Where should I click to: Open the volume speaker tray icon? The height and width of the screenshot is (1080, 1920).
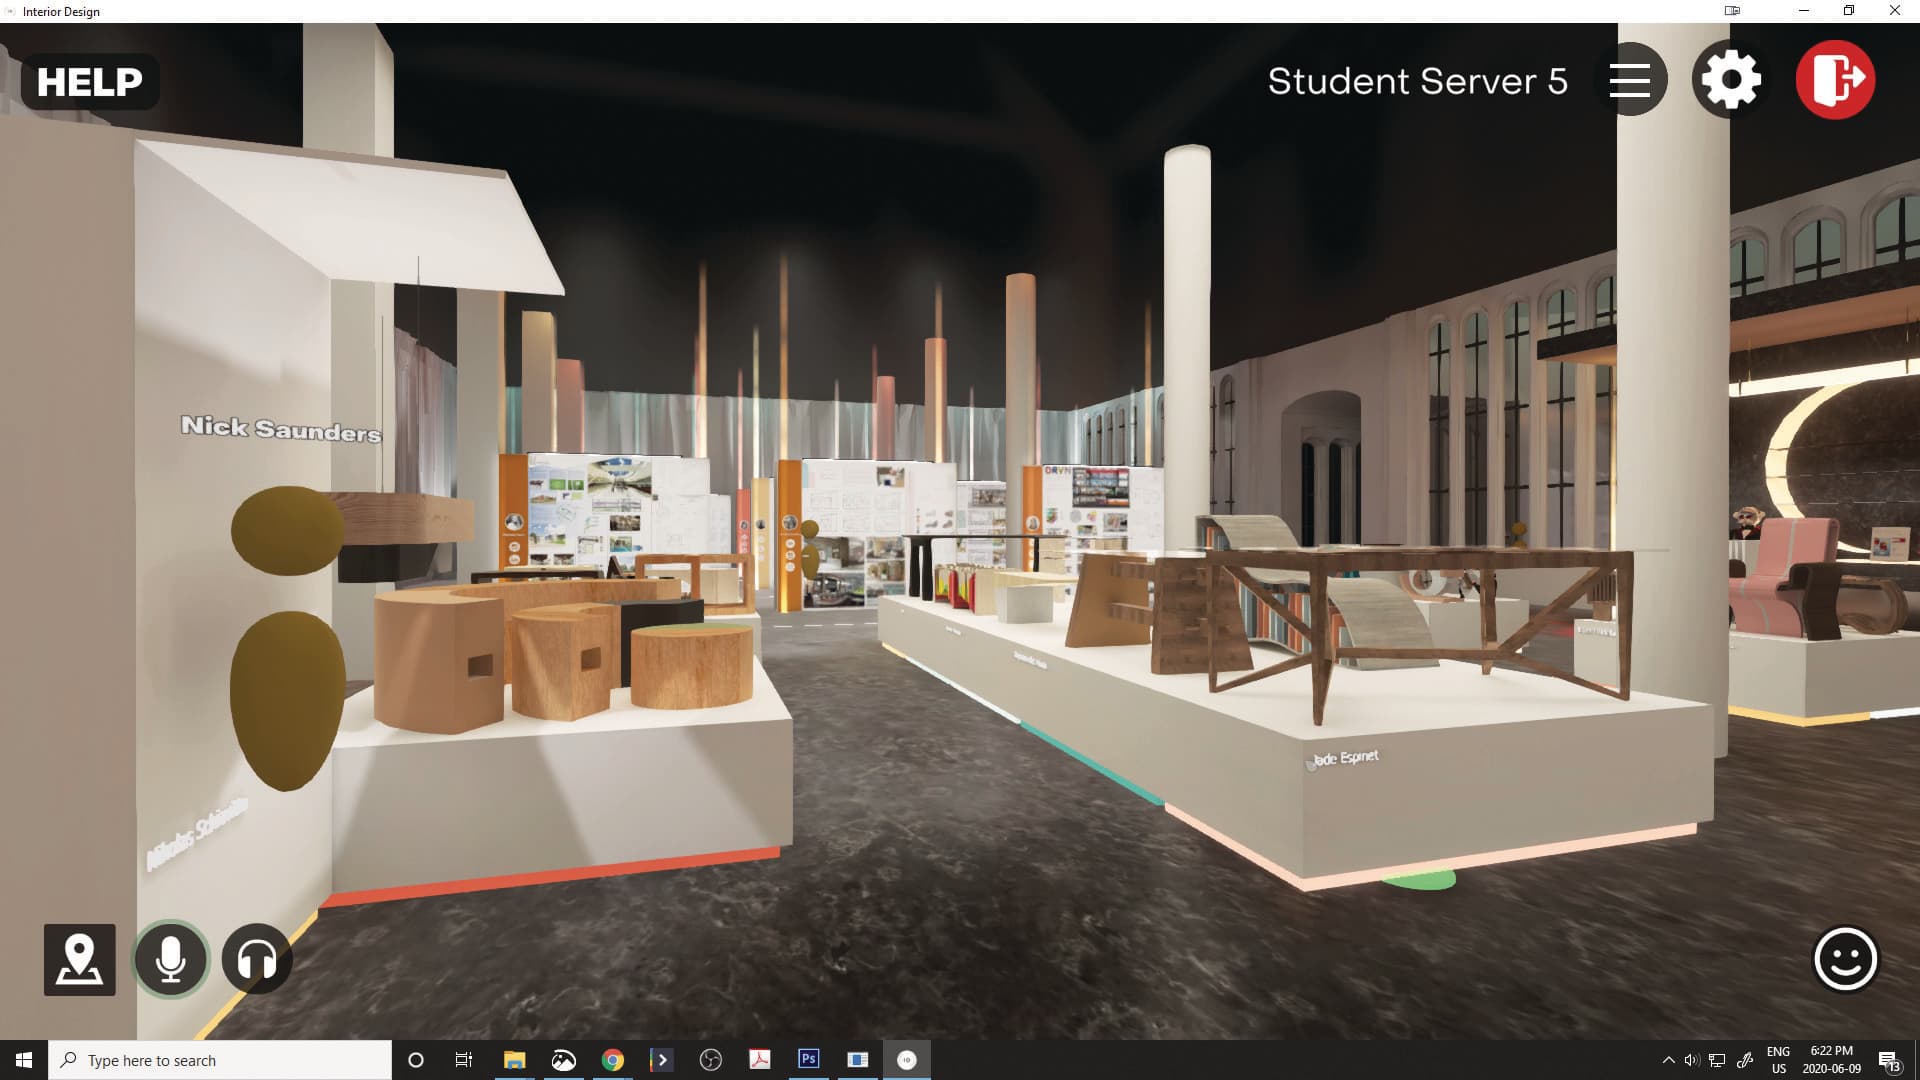coord(1692,1060)
